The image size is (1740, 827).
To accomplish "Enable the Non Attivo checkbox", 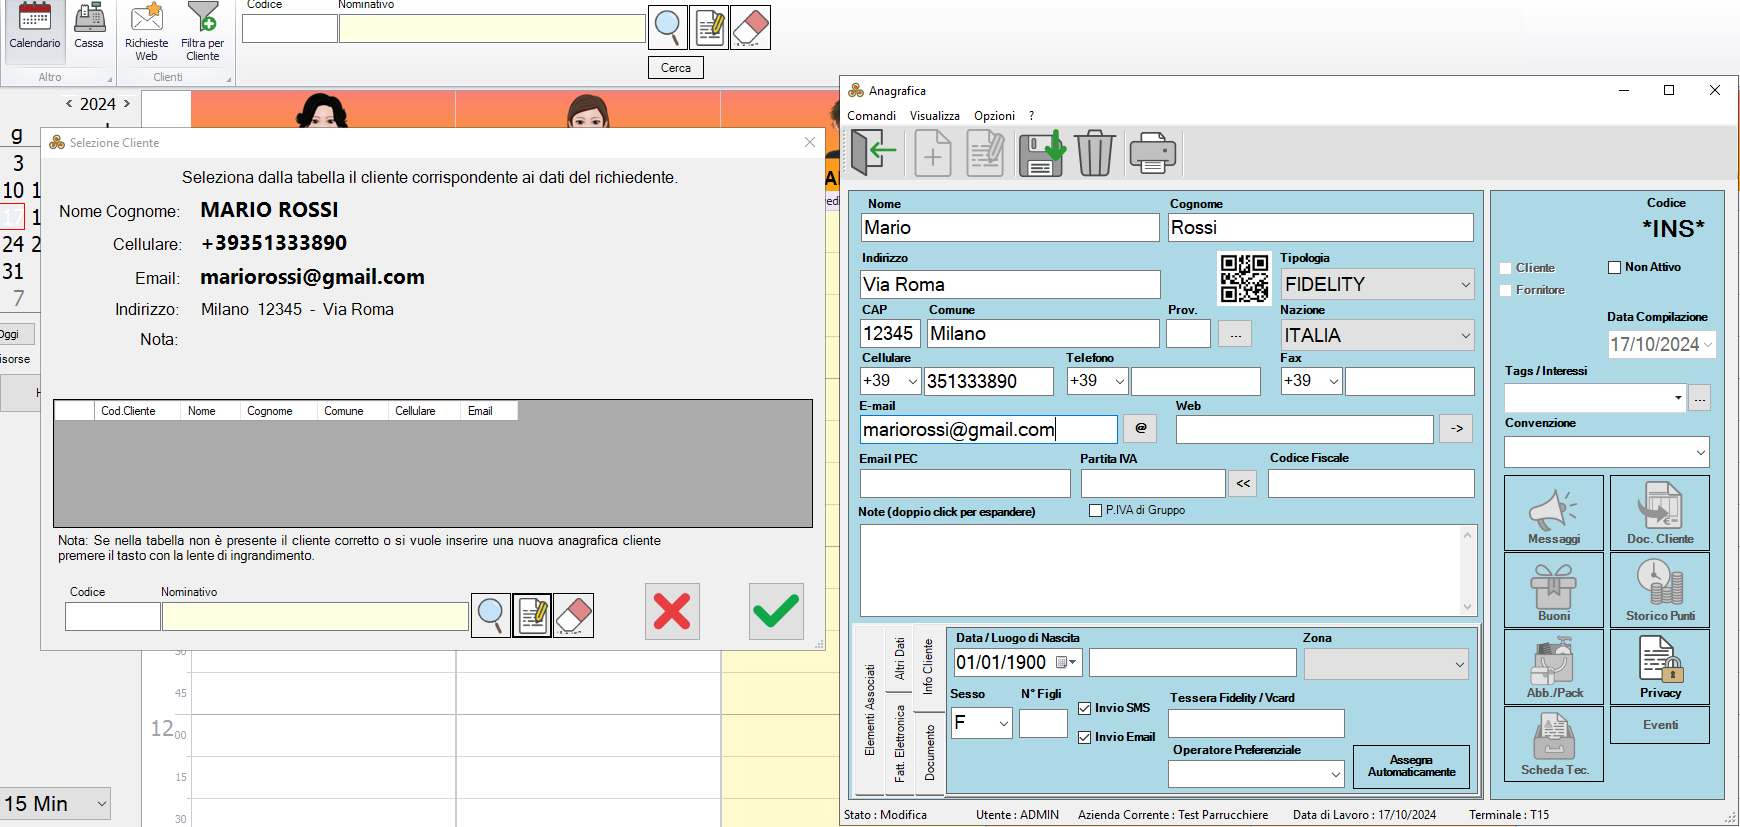I will click(x=1614, y=267).
